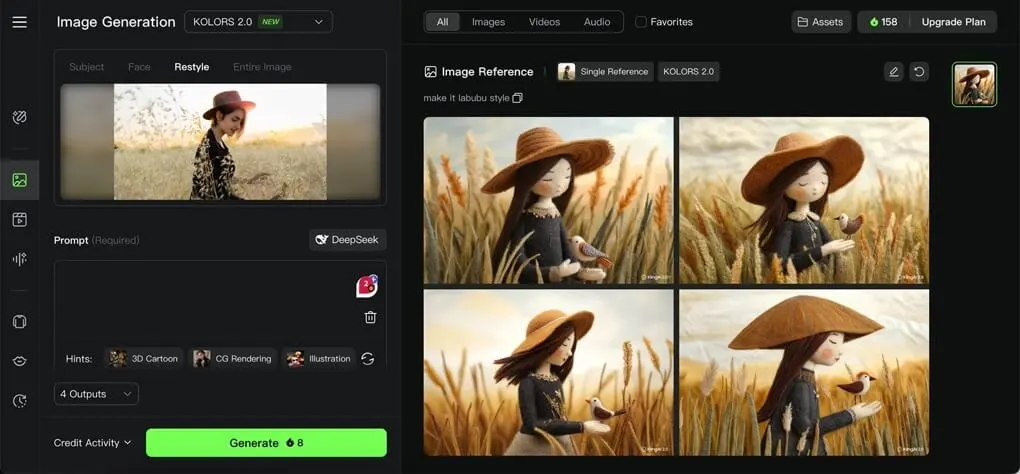Image resolution: width=1020 pixels, height=474 pixels.
Task: Select the 3D Cartoon hint
Action: 144,358
